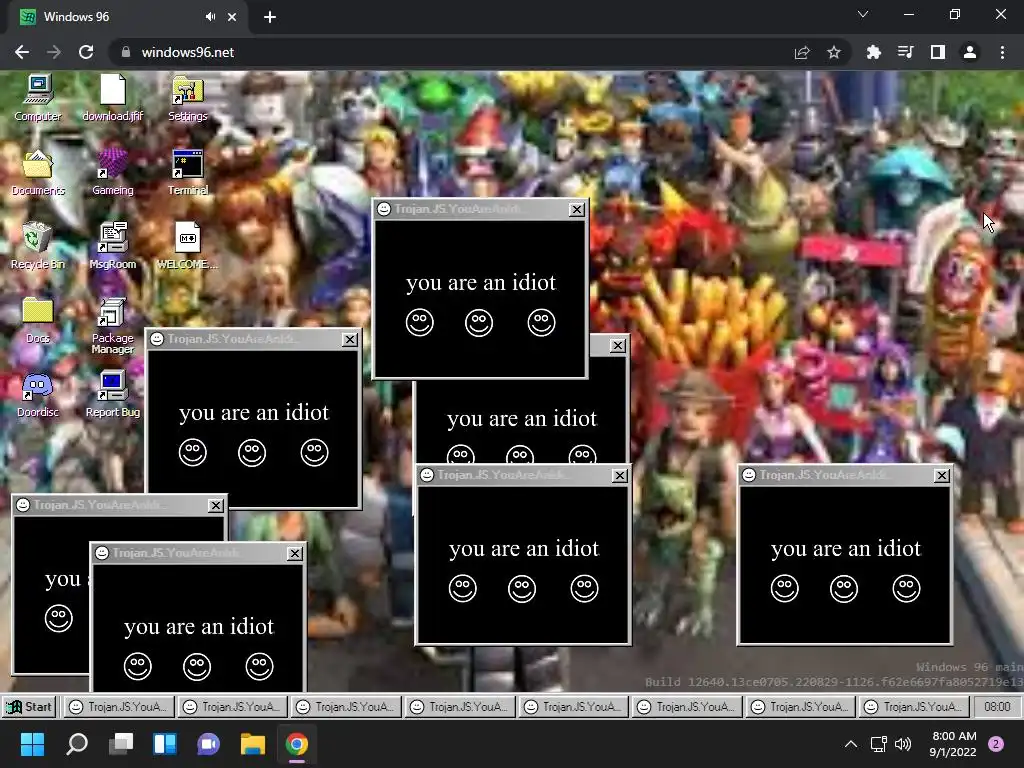This screenshot has width=1024, height=768.
Task: Open Chrome's three-dot menu
Action: coord(1002,52)
